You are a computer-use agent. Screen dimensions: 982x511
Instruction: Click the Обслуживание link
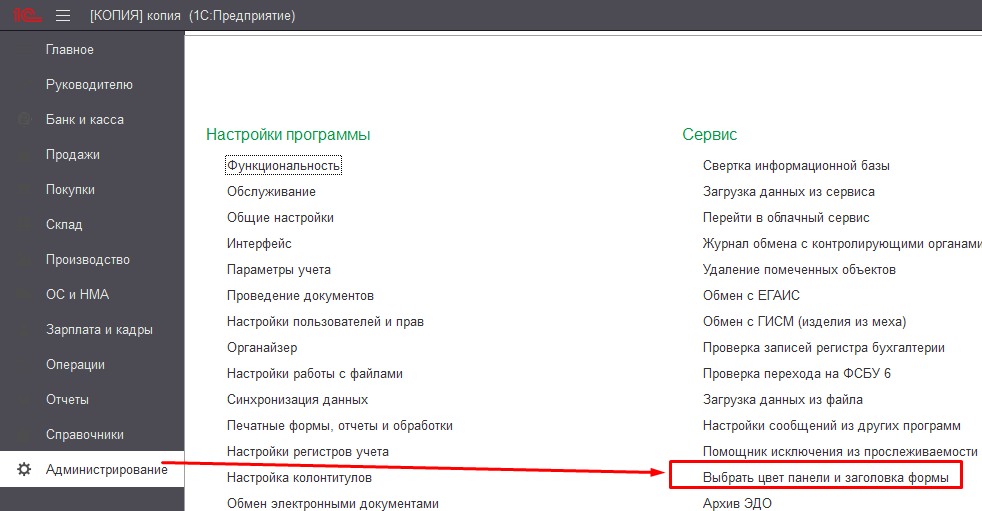(x=271, y=191)
